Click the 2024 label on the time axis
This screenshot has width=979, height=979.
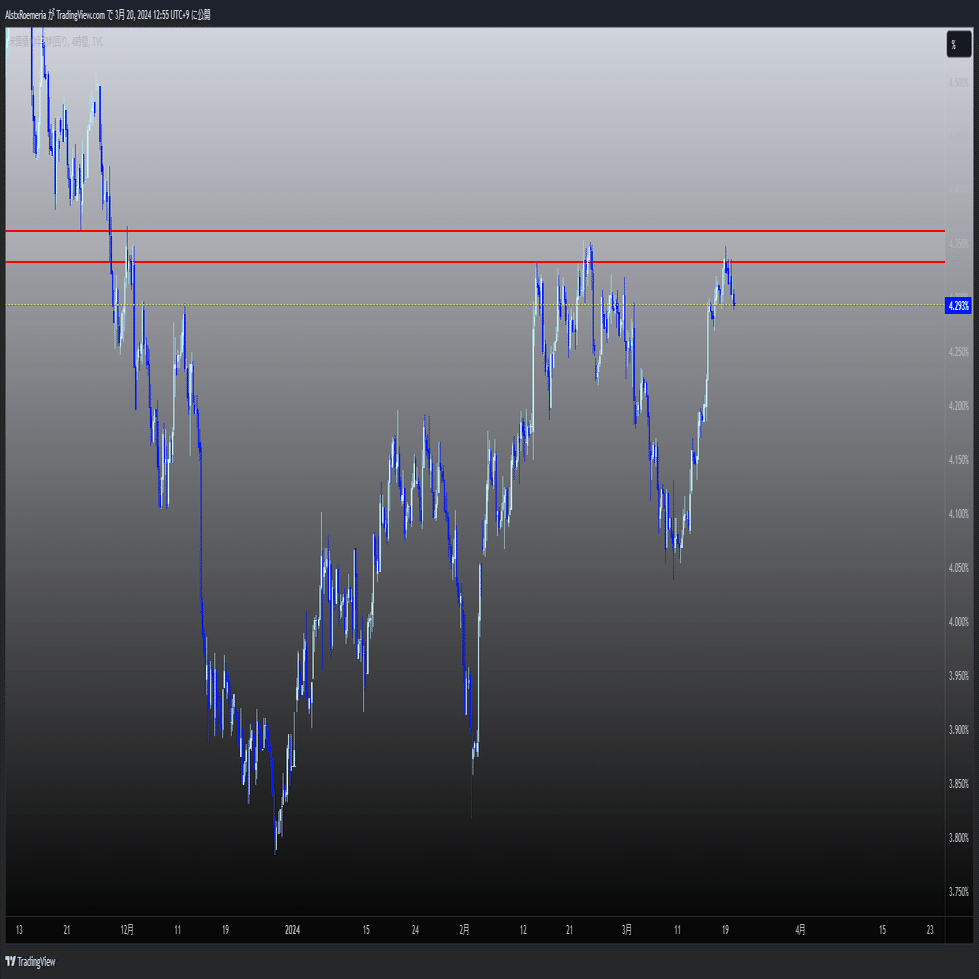coord(292,930)
